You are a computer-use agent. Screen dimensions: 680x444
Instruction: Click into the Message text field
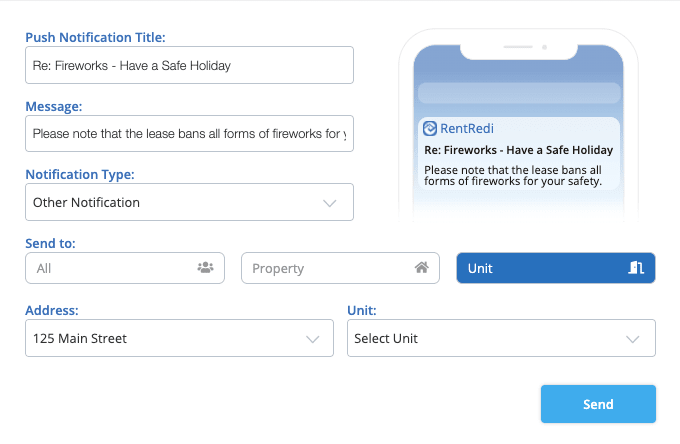(x=190, y=134)
